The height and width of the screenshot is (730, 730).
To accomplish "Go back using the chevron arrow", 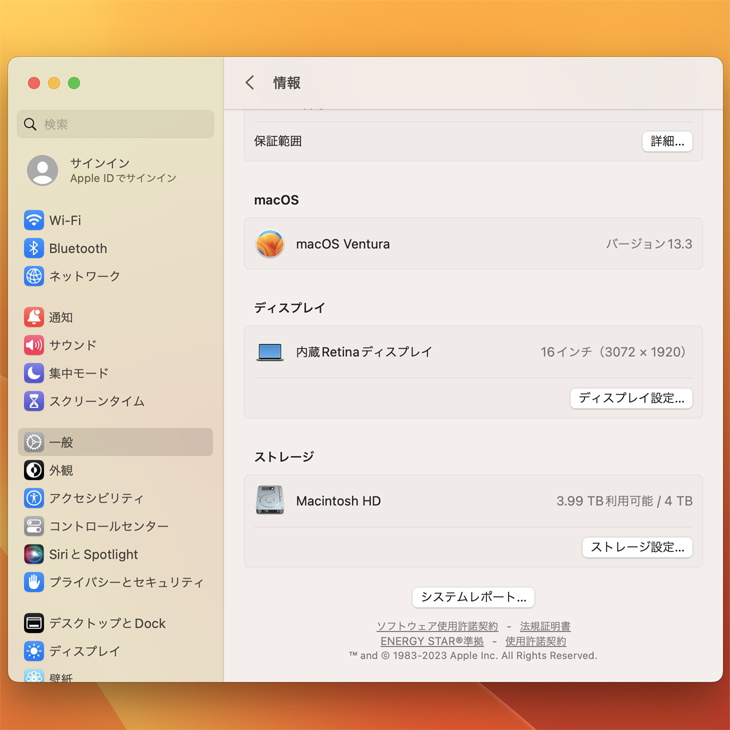I will [250, 83].
